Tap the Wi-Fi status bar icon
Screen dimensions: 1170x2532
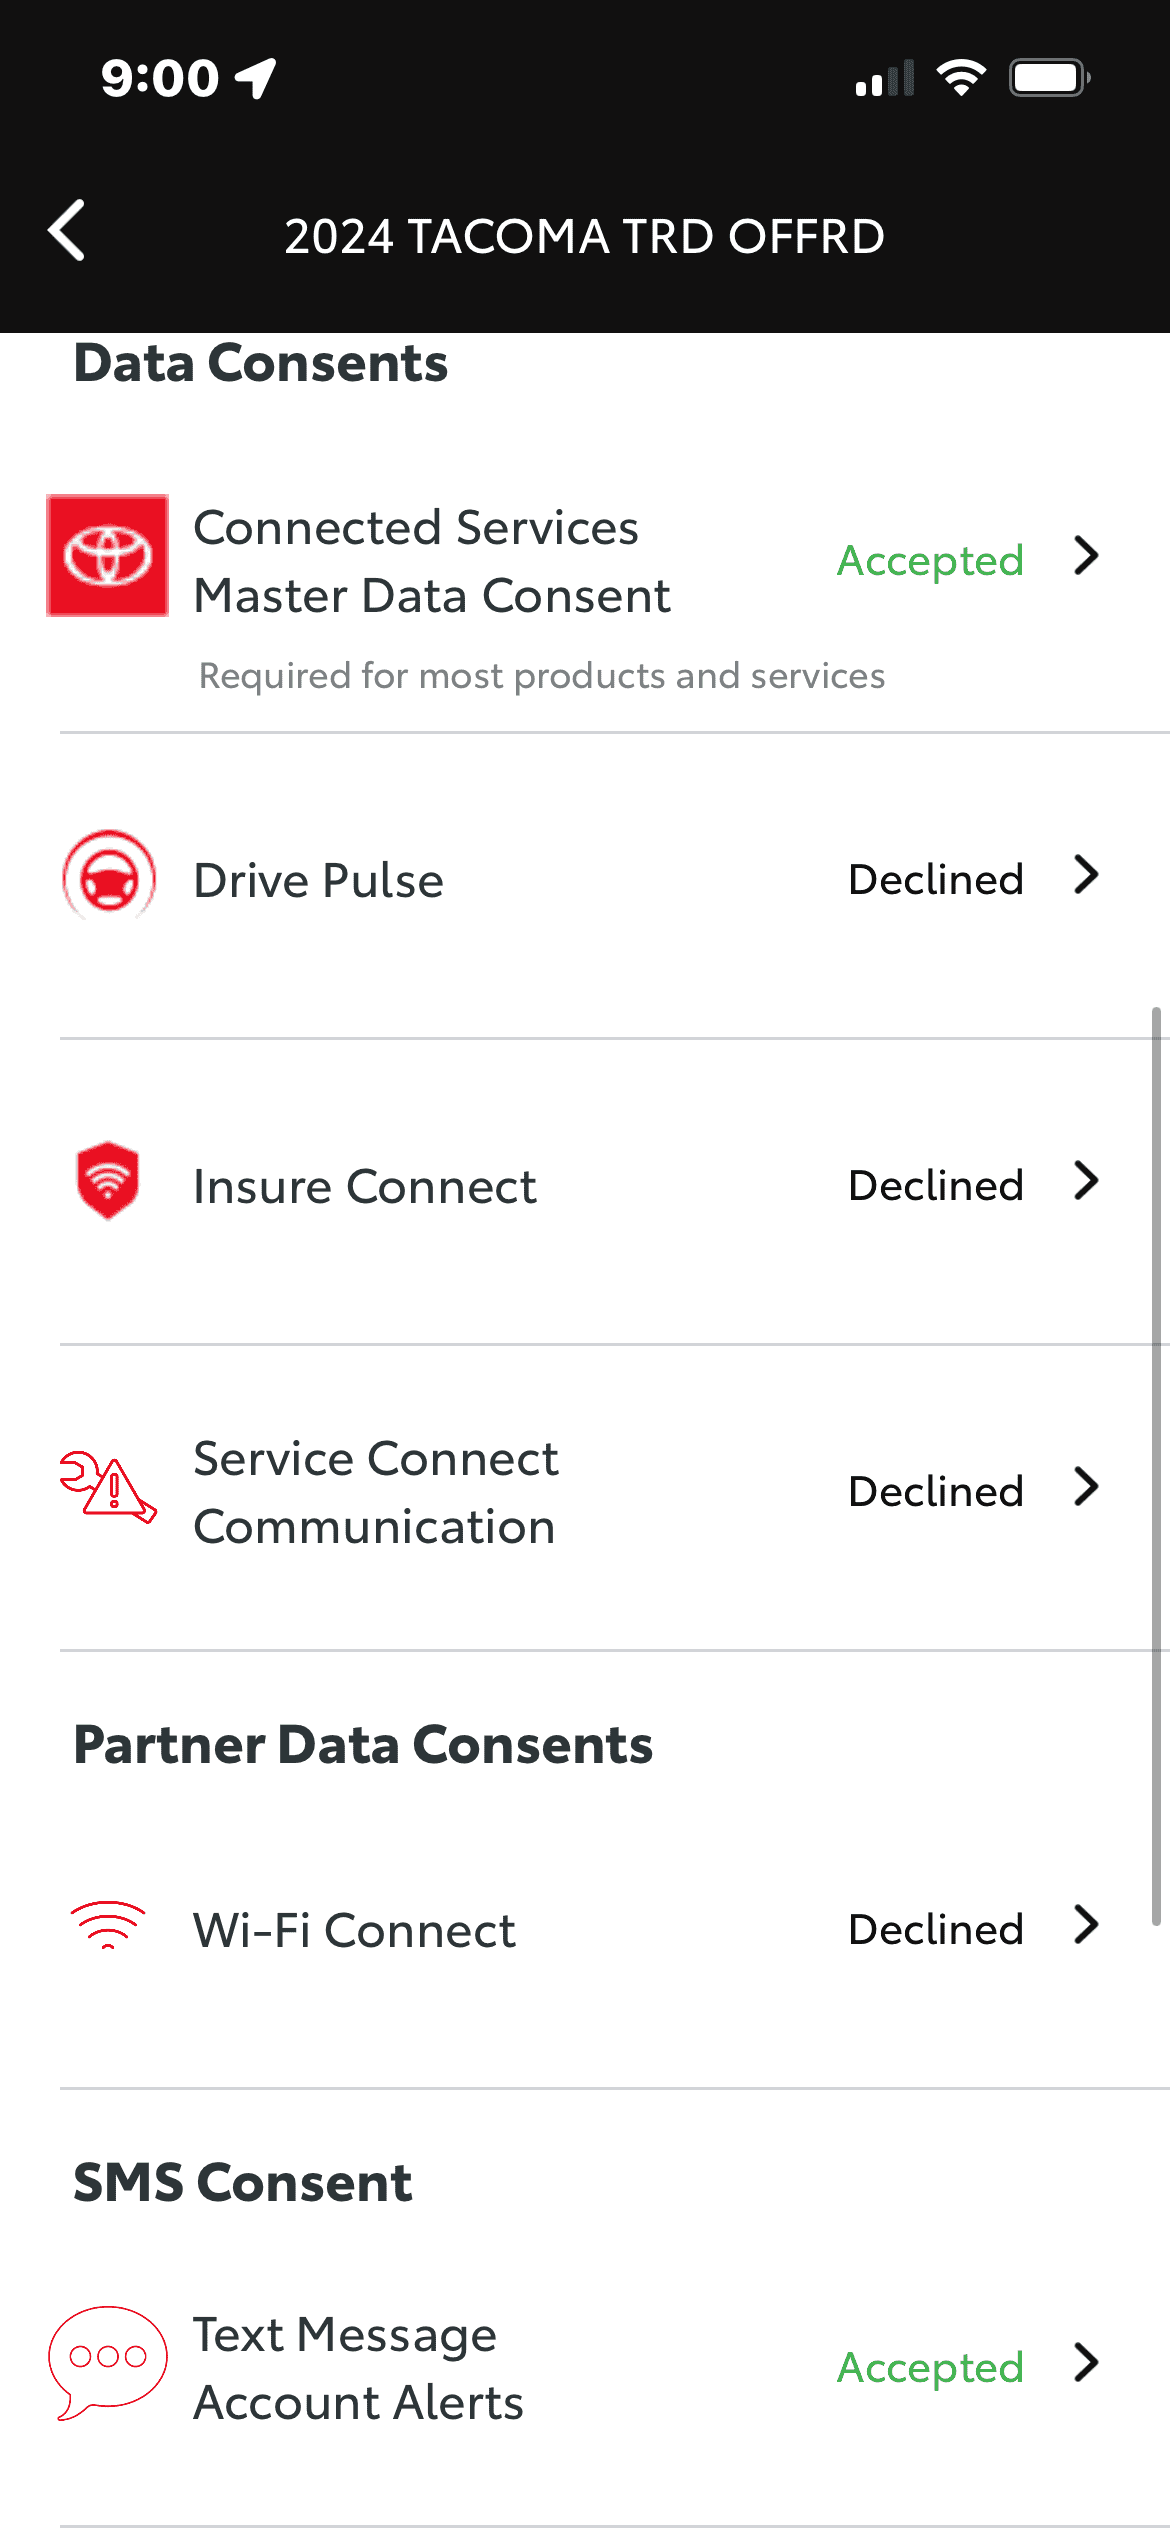(x=961, y=78)
